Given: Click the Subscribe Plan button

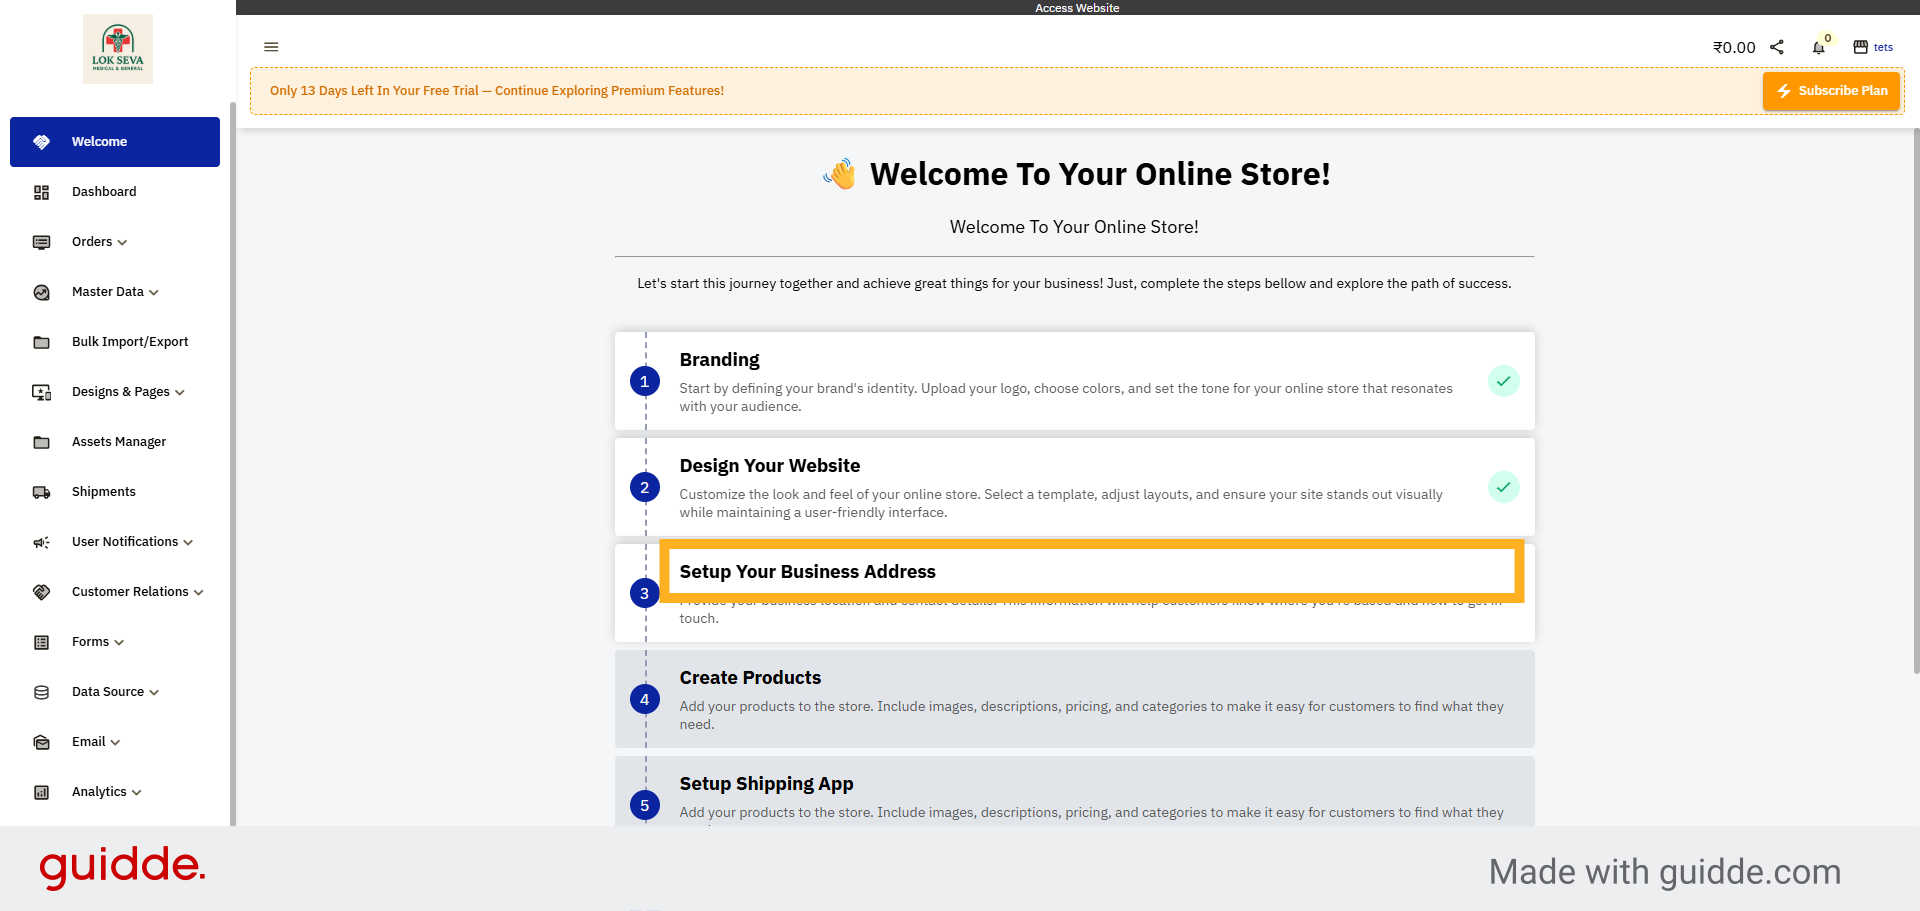Looking at the screenshot, I should (x=1831, y=90).
